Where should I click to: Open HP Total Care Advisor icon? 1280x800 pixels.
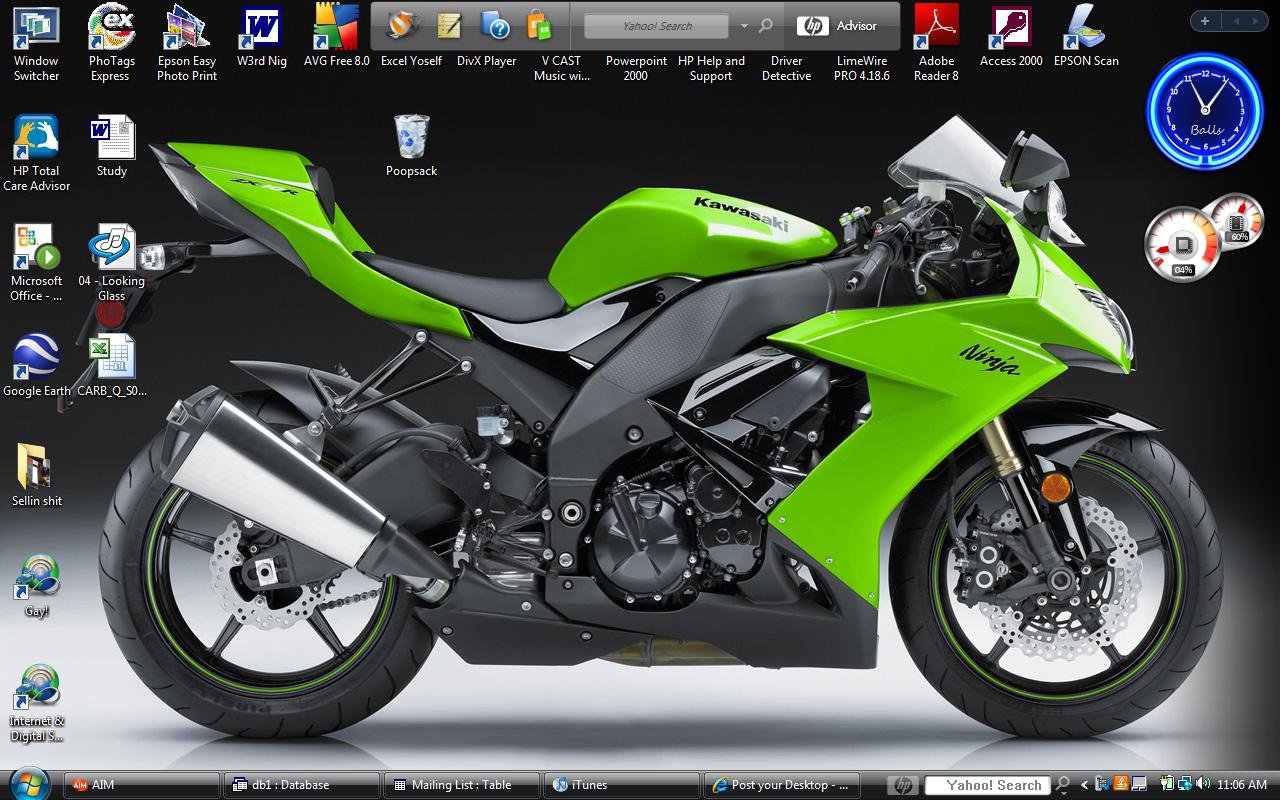pos(36,154)
